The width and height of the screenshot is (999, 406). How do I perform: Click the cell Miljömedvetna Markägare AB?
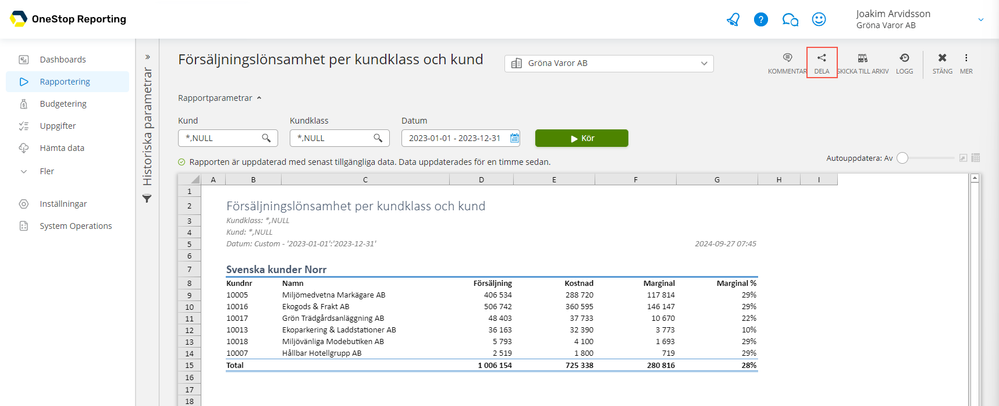[334, 295]
